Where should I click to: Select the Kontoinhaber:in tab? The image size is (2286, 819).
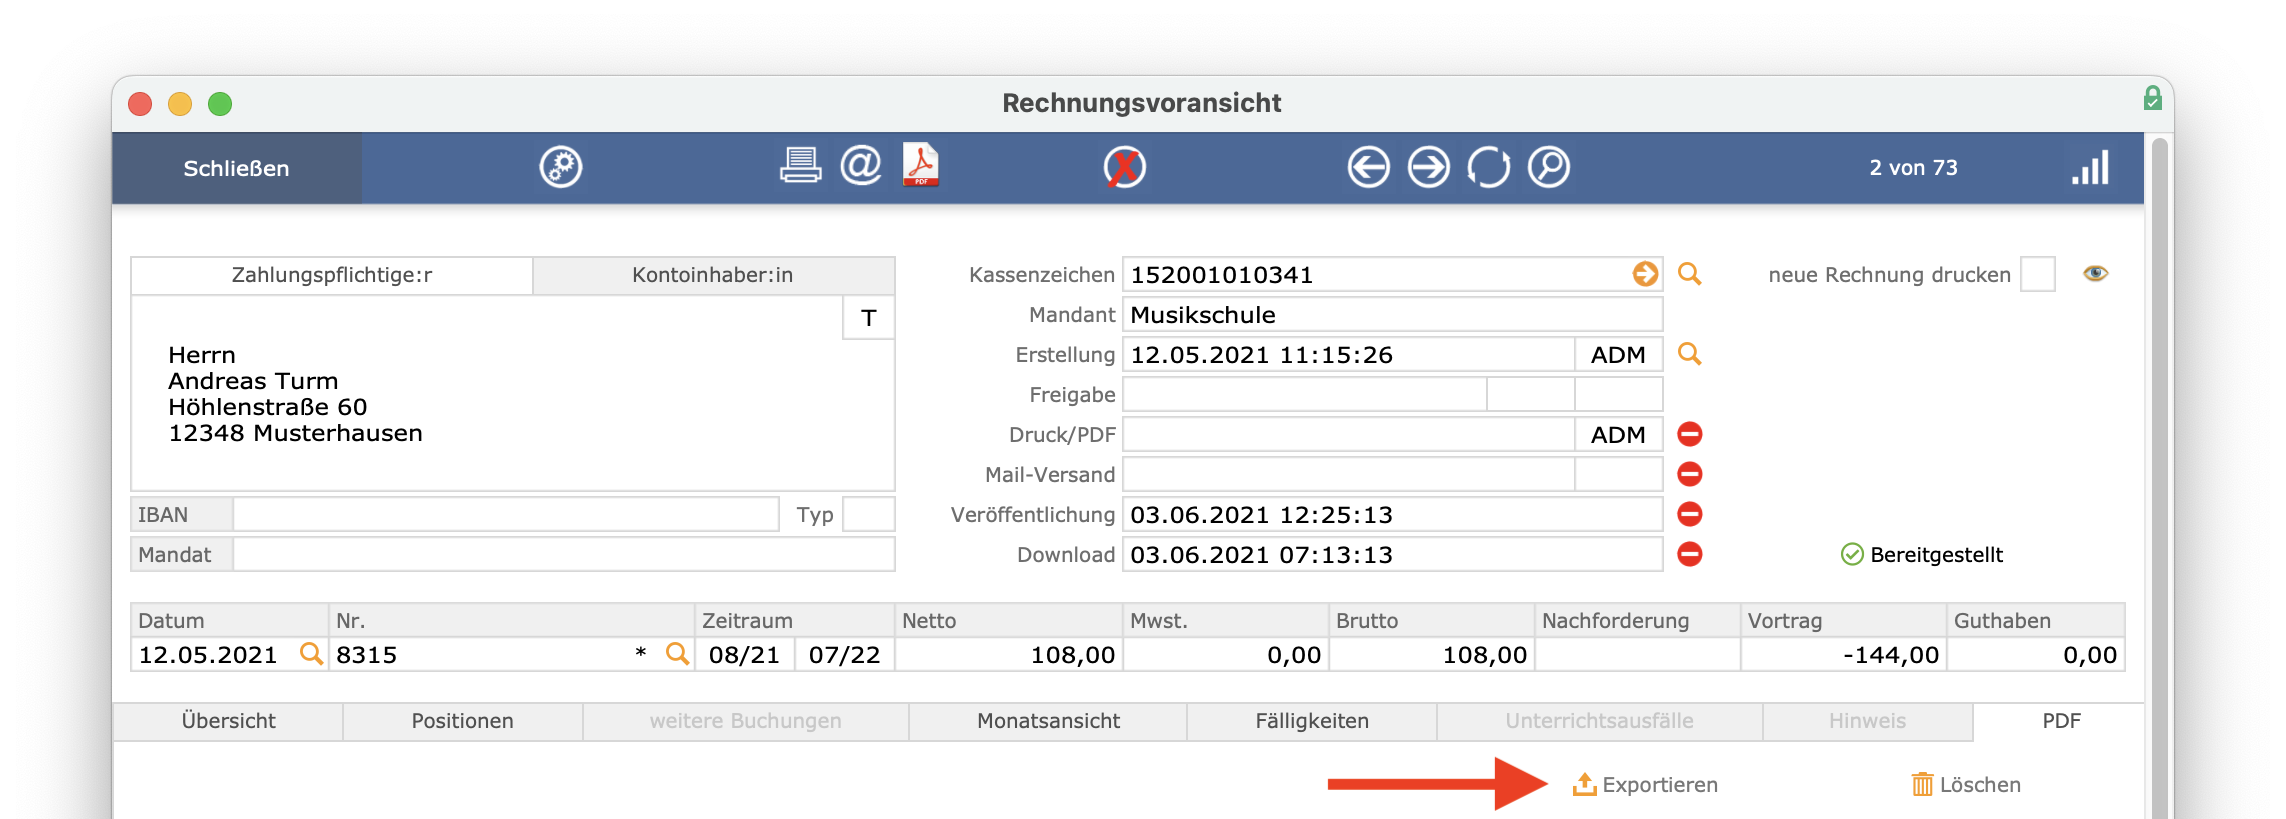coord(713,275)
